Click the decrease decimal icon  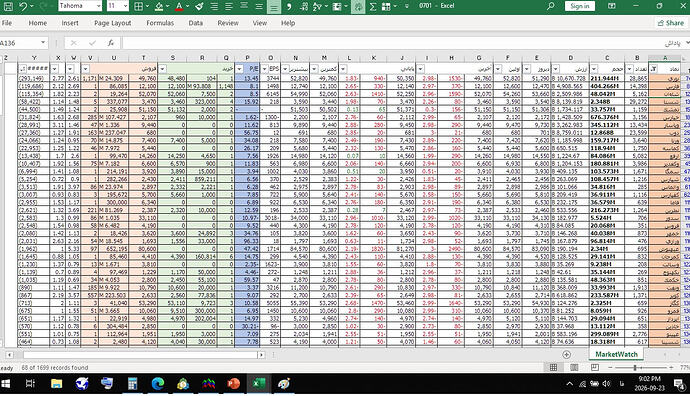coord(303,6)
